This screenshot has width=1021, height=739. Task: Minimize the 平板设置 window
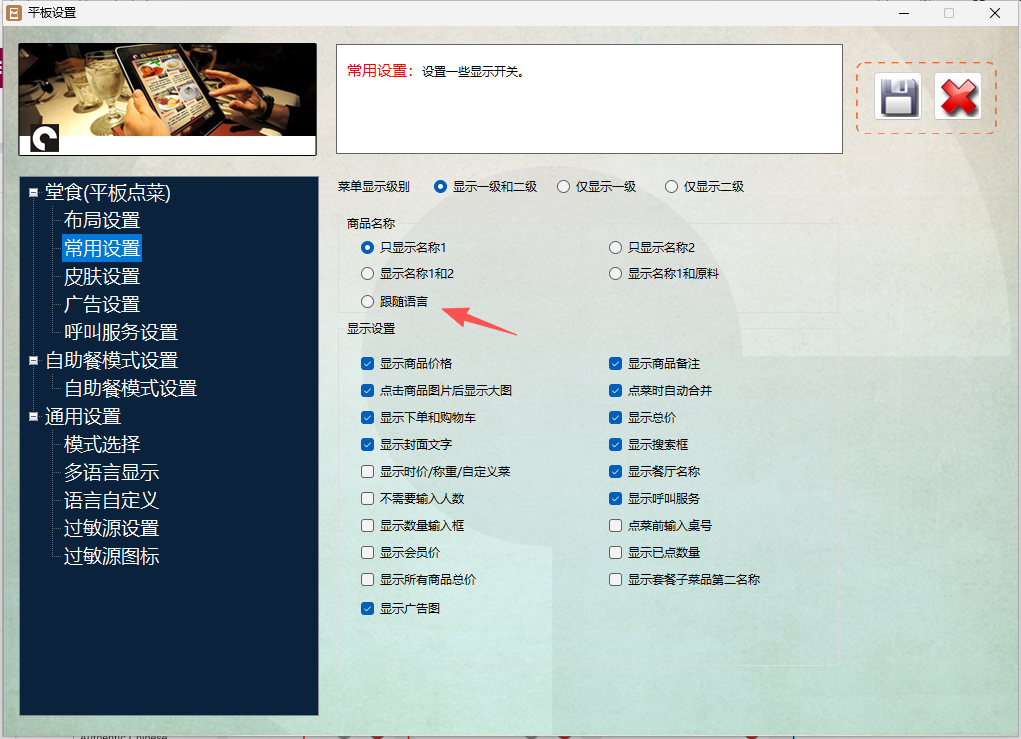coord(904,13)
